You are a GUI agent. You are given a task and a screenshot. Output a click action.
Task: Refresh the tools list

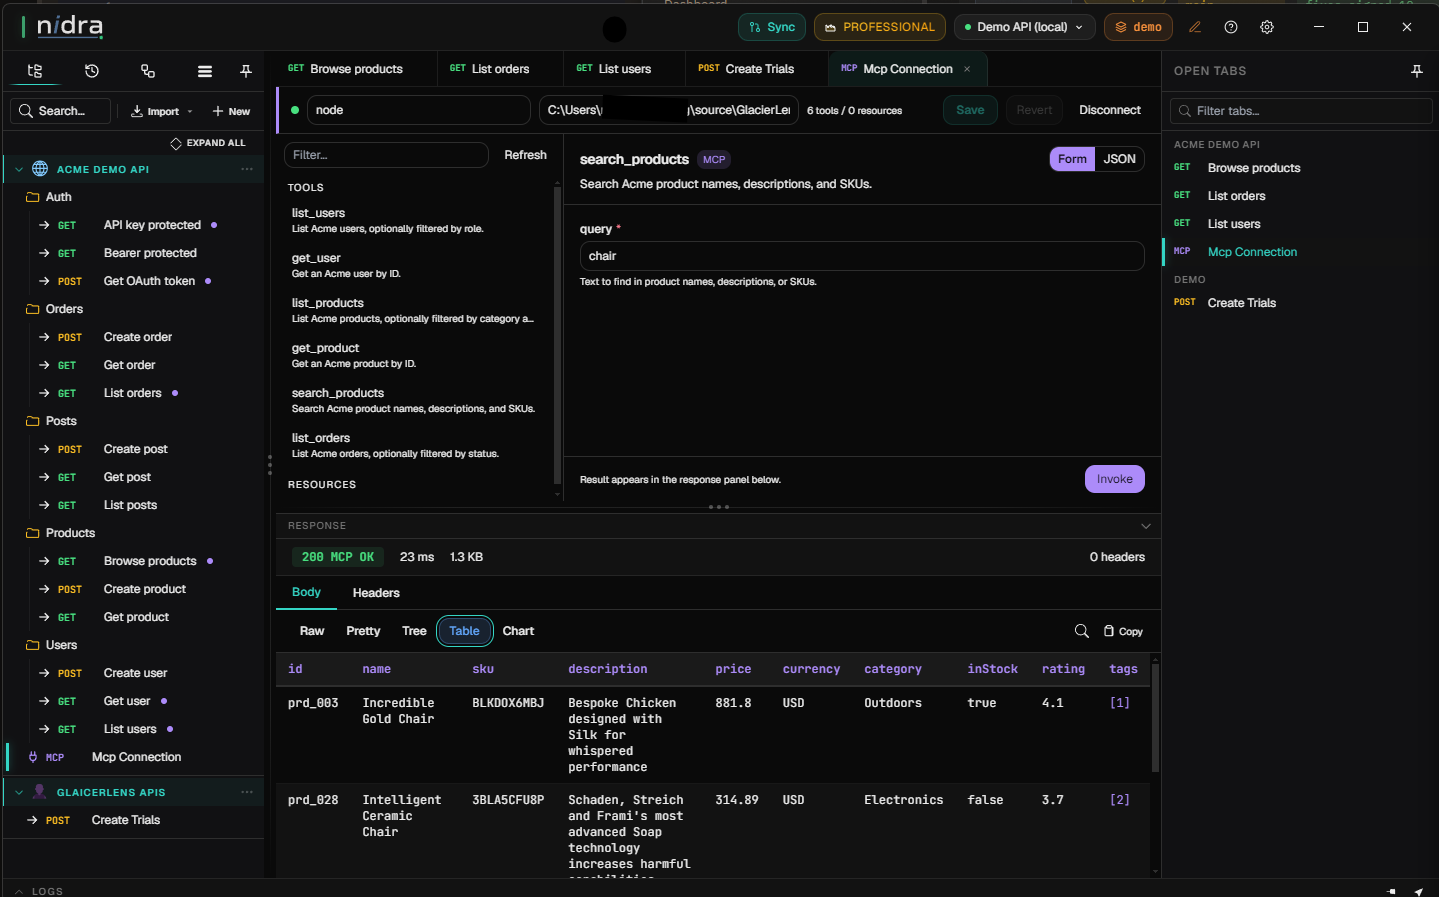[x=525, y=155]
